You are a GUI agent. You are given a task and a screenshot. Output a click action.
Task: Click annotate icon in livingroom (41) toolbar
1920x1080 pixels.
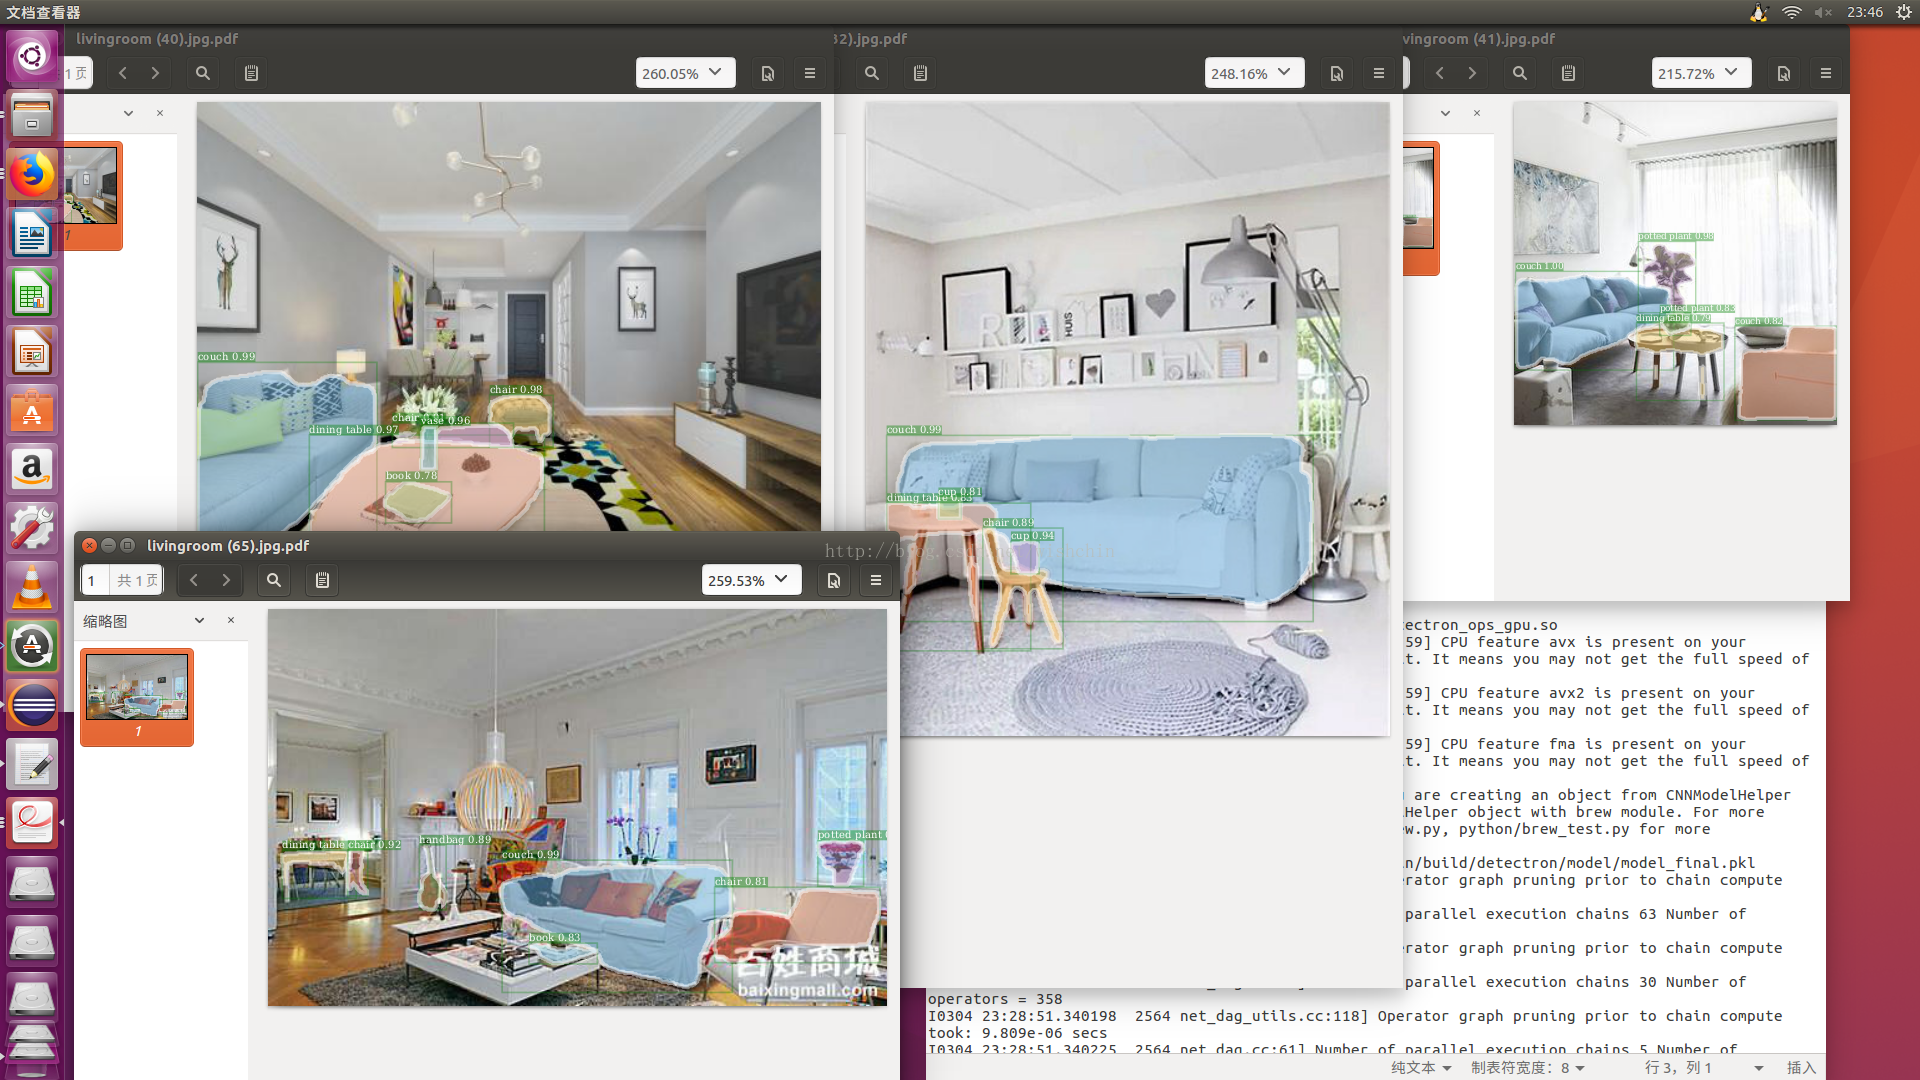coord(1569,73)
